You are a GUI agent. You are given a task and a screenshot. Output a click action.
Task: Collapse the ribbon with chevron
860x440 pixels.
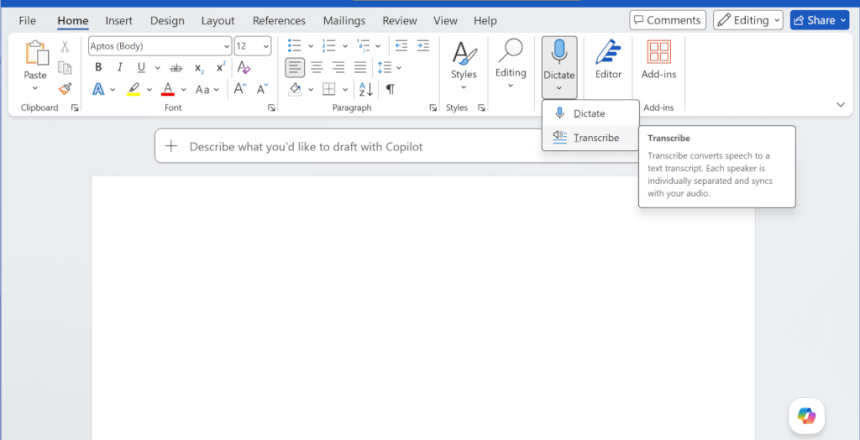click(x=840, y=105)
